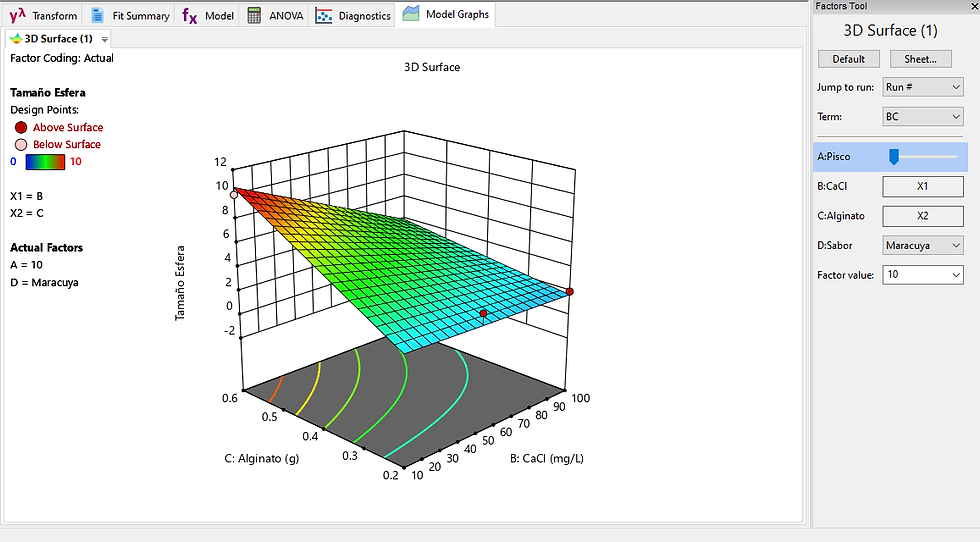Click the D = Maracuya actual factor text
Viewport: 980px width, 542px height.
44,283
